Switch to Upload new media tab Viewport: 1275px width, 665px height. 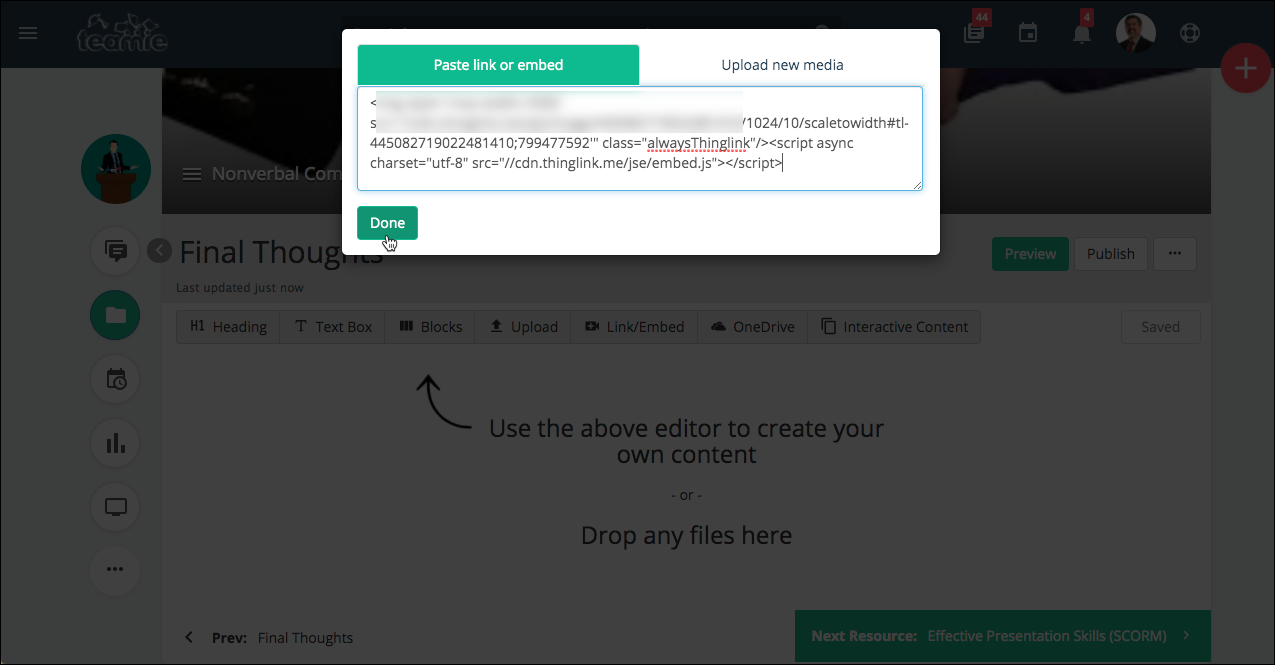tap(782, 65)
